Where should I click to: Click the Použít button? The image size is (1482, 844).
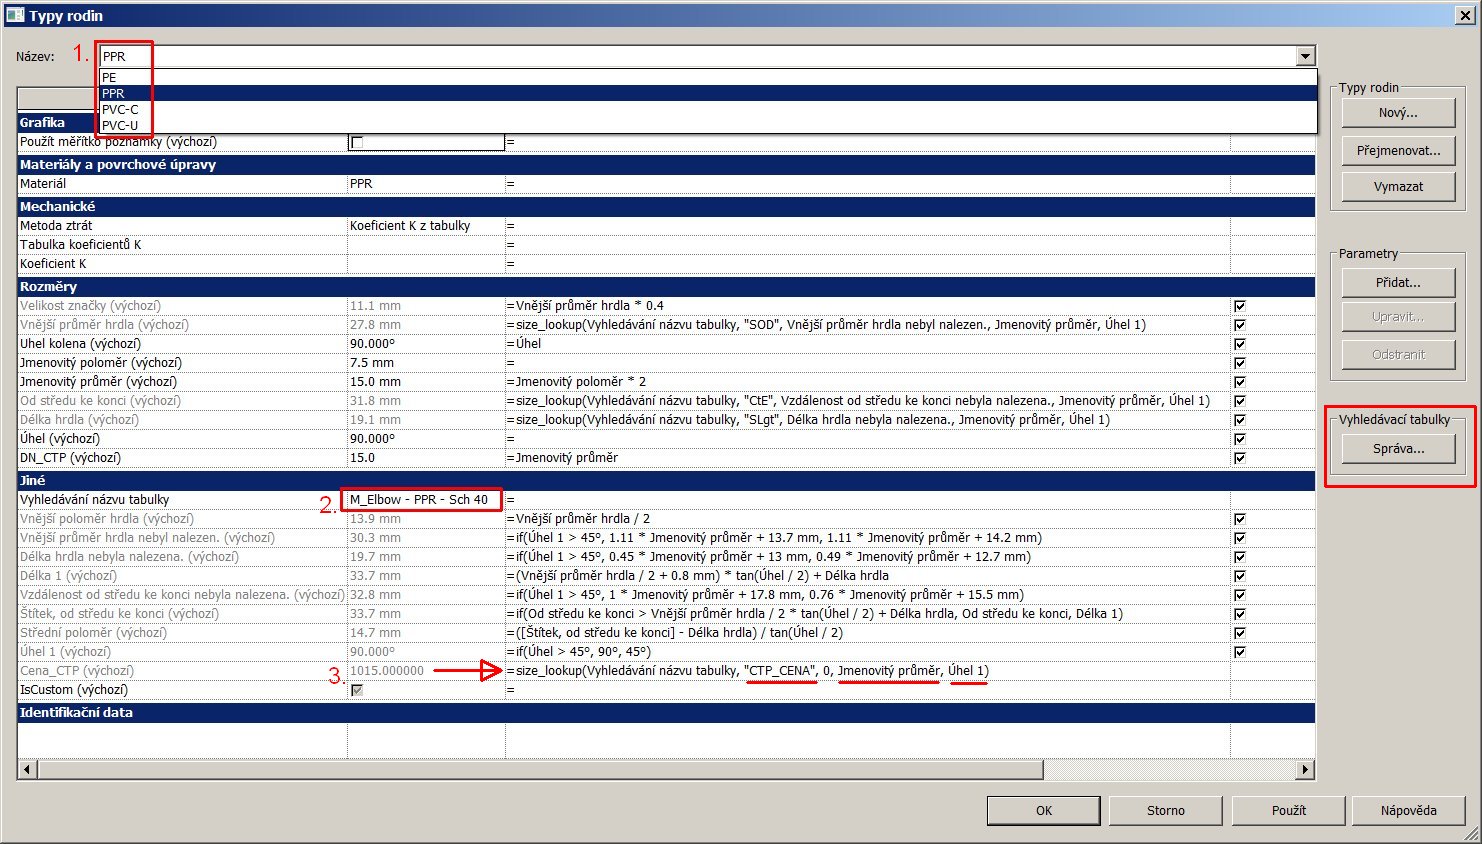[x=1289, y=810]
